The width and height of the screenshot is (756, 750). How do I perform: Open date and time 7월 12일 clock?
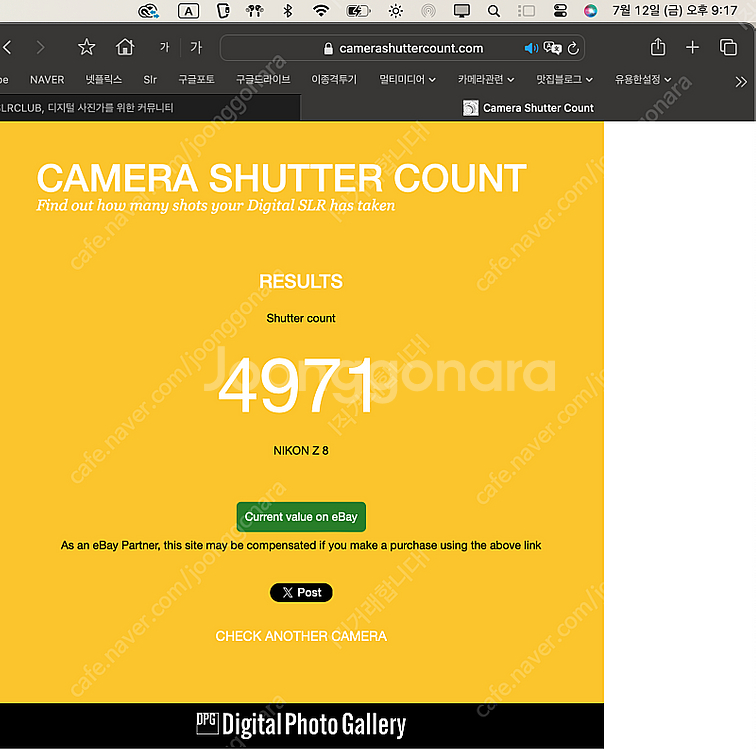(675, 11)
